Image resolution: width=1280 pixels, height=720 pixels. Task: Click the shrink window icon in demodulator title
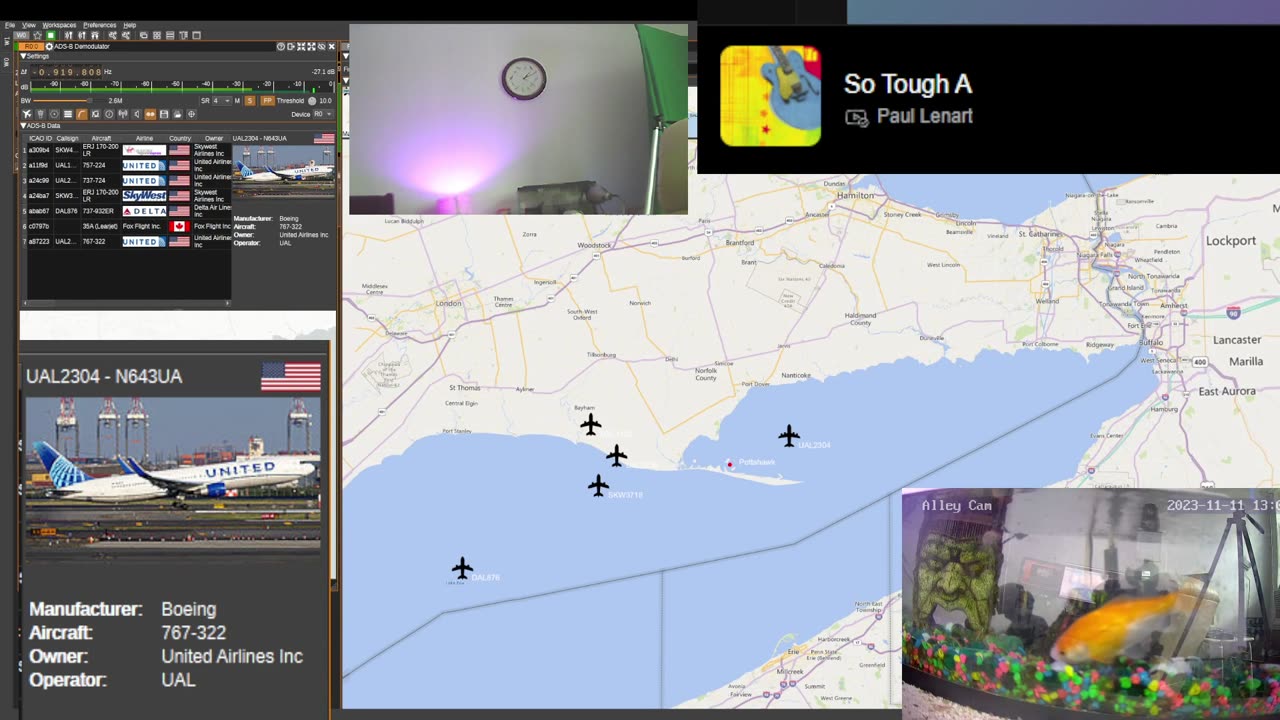pos(301,47)
